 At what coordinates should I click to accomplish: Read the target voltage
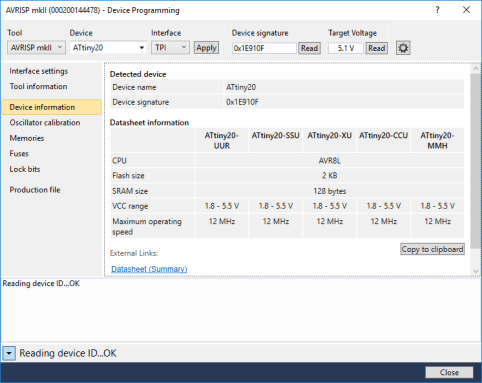377,48
